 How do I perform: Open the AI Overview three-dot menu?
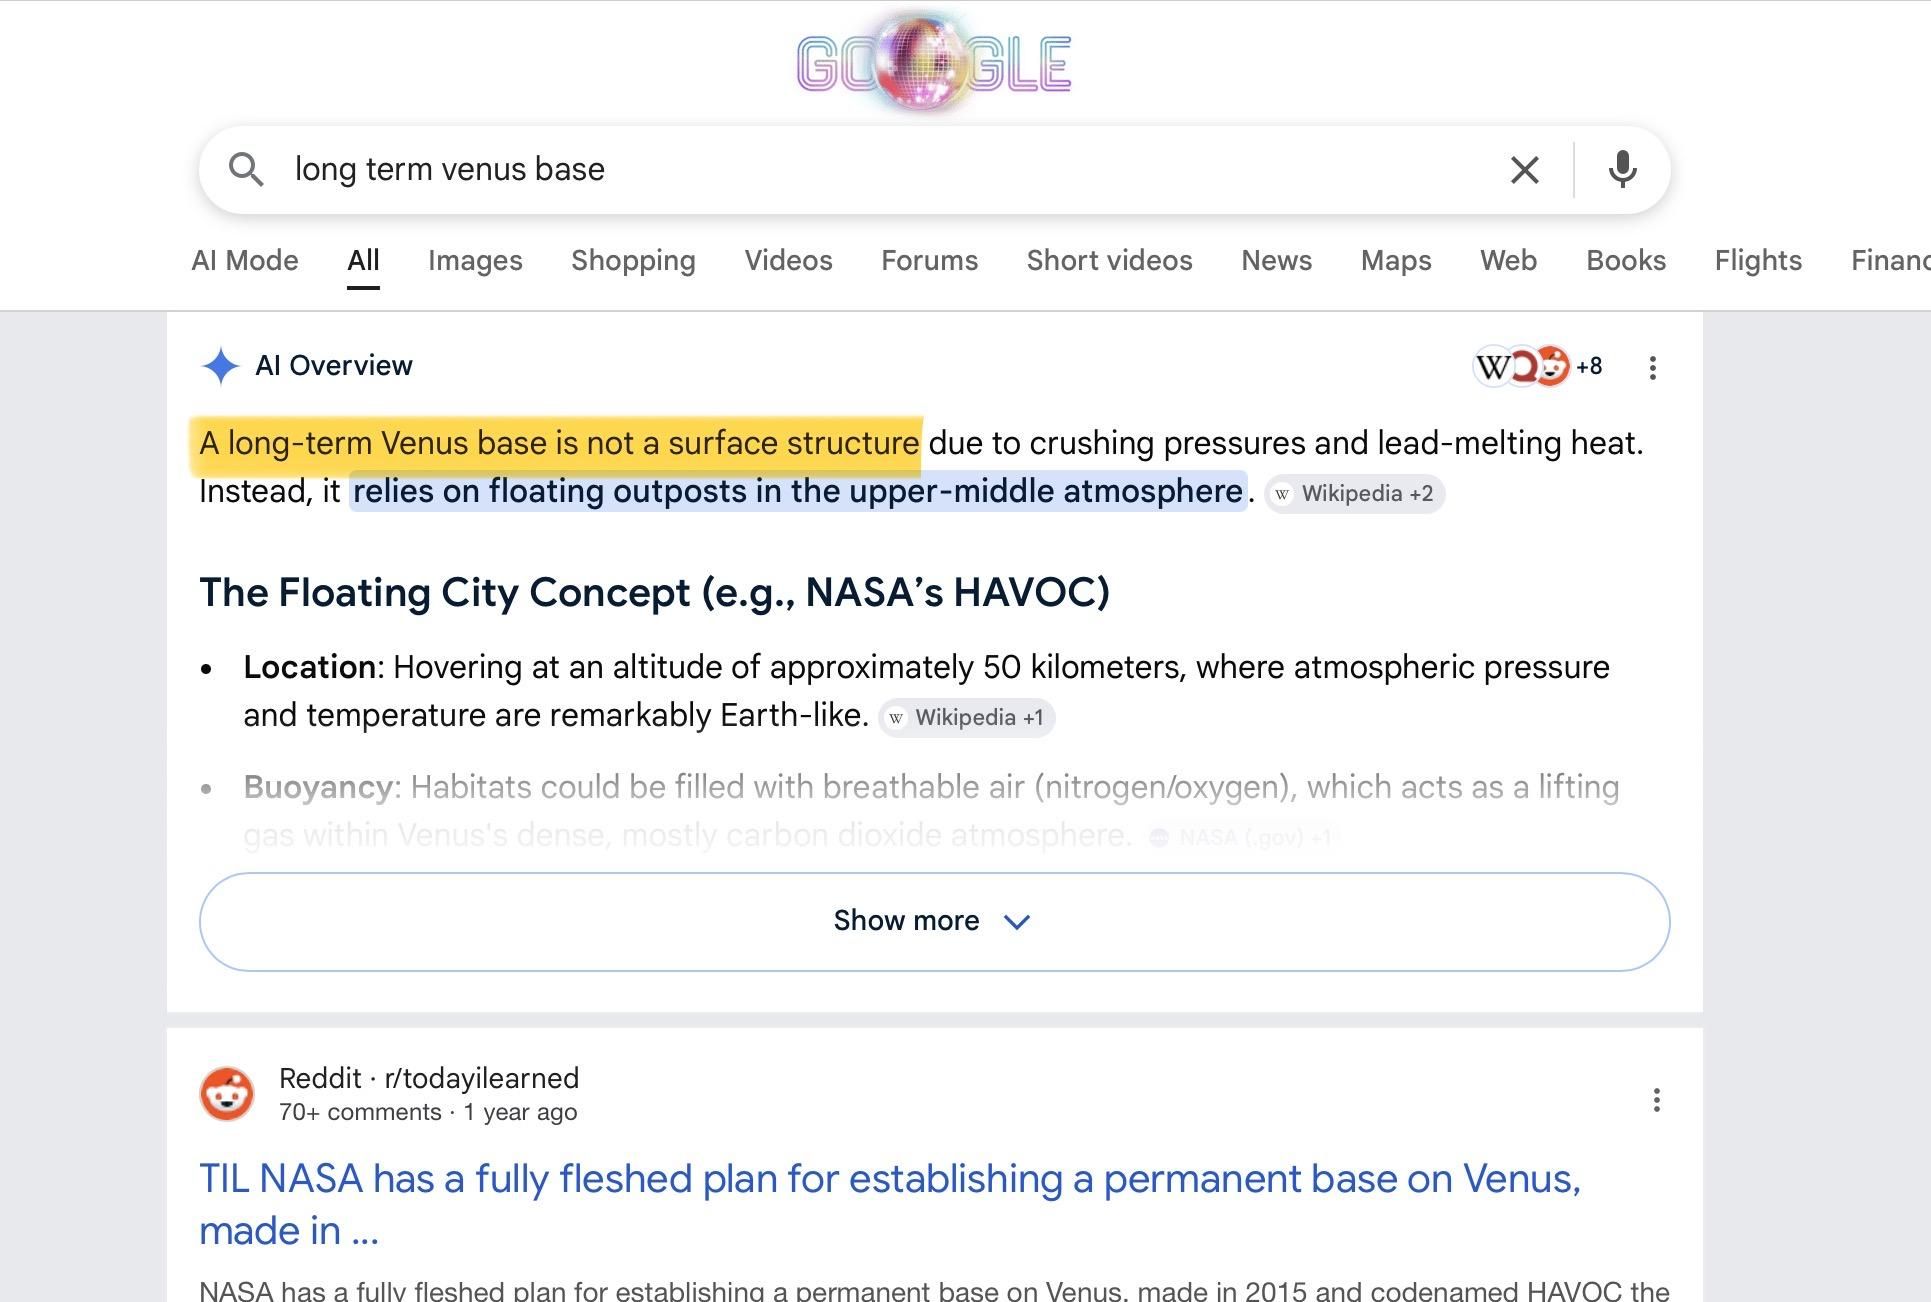1652,368
